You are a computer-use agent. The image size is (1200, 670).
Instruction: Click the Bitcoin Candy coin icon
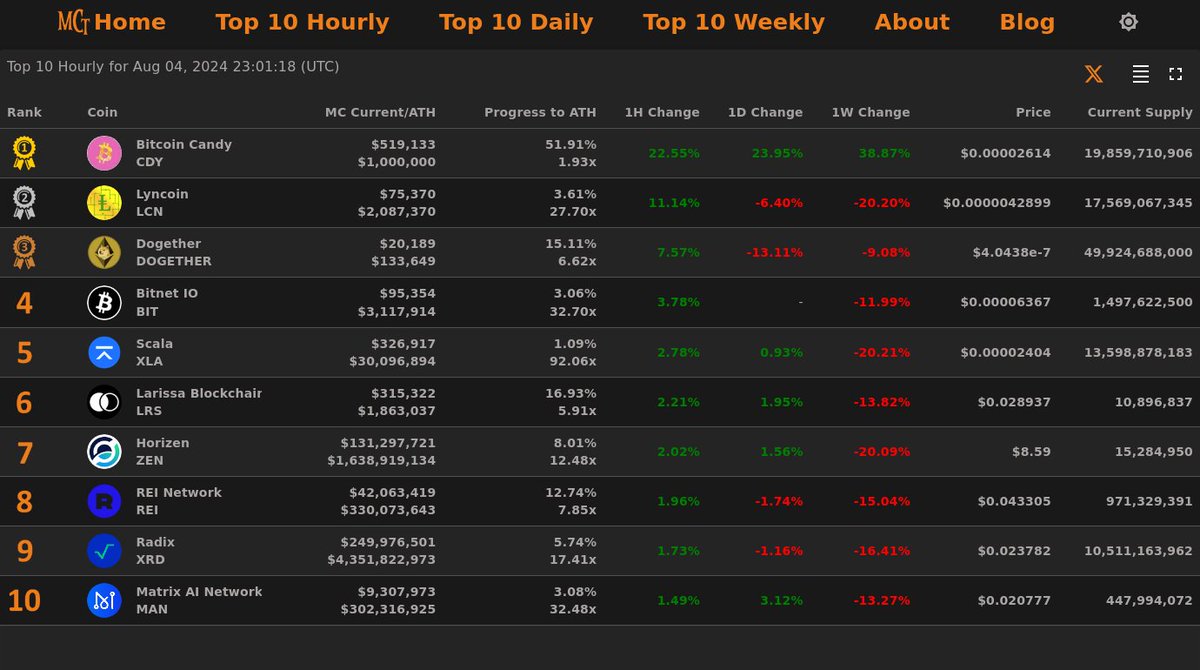pyautogui.click(x=104, y=153)
